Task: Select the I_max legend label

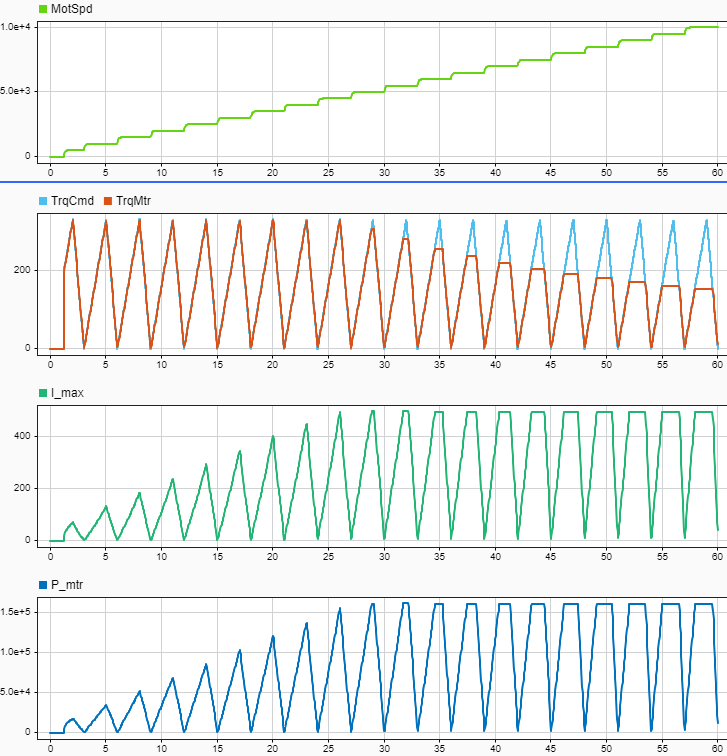Action: pyautogui.click(x=66, y=393)
